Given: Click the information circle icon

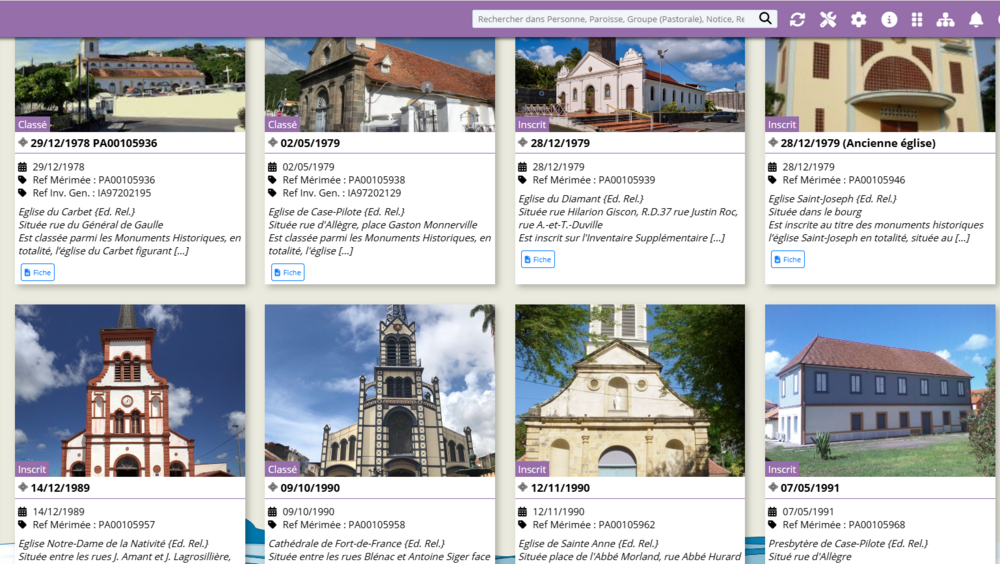Looking at the screenshot, I should [889, 19].
